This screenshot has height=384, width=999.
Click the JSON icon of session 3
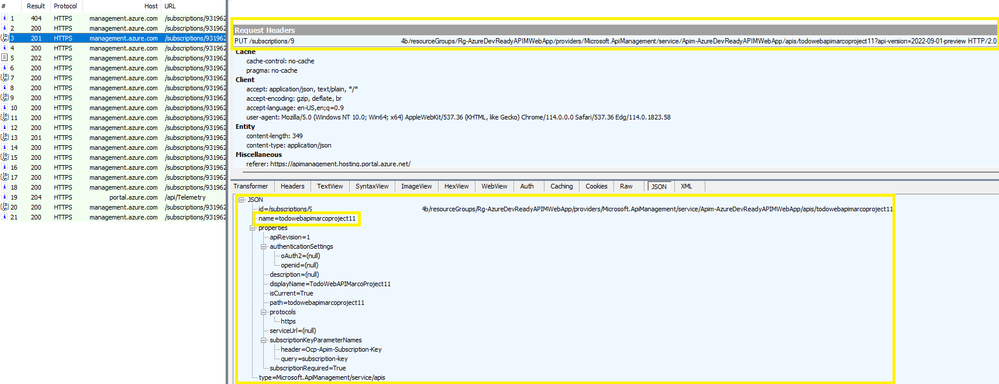4,38
